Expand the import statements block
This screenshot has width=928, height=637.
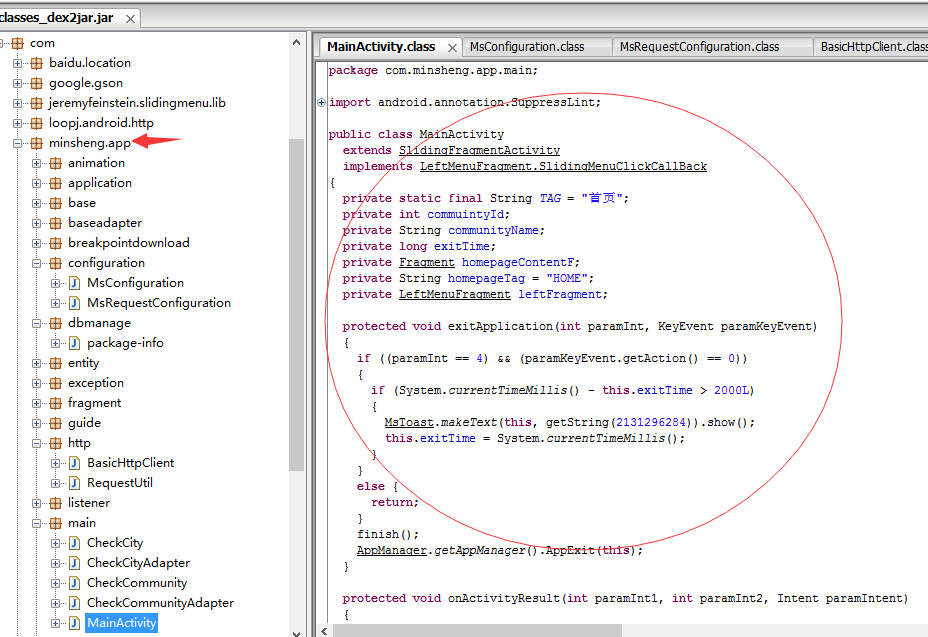pyautogui.click(x=321, y=102)
